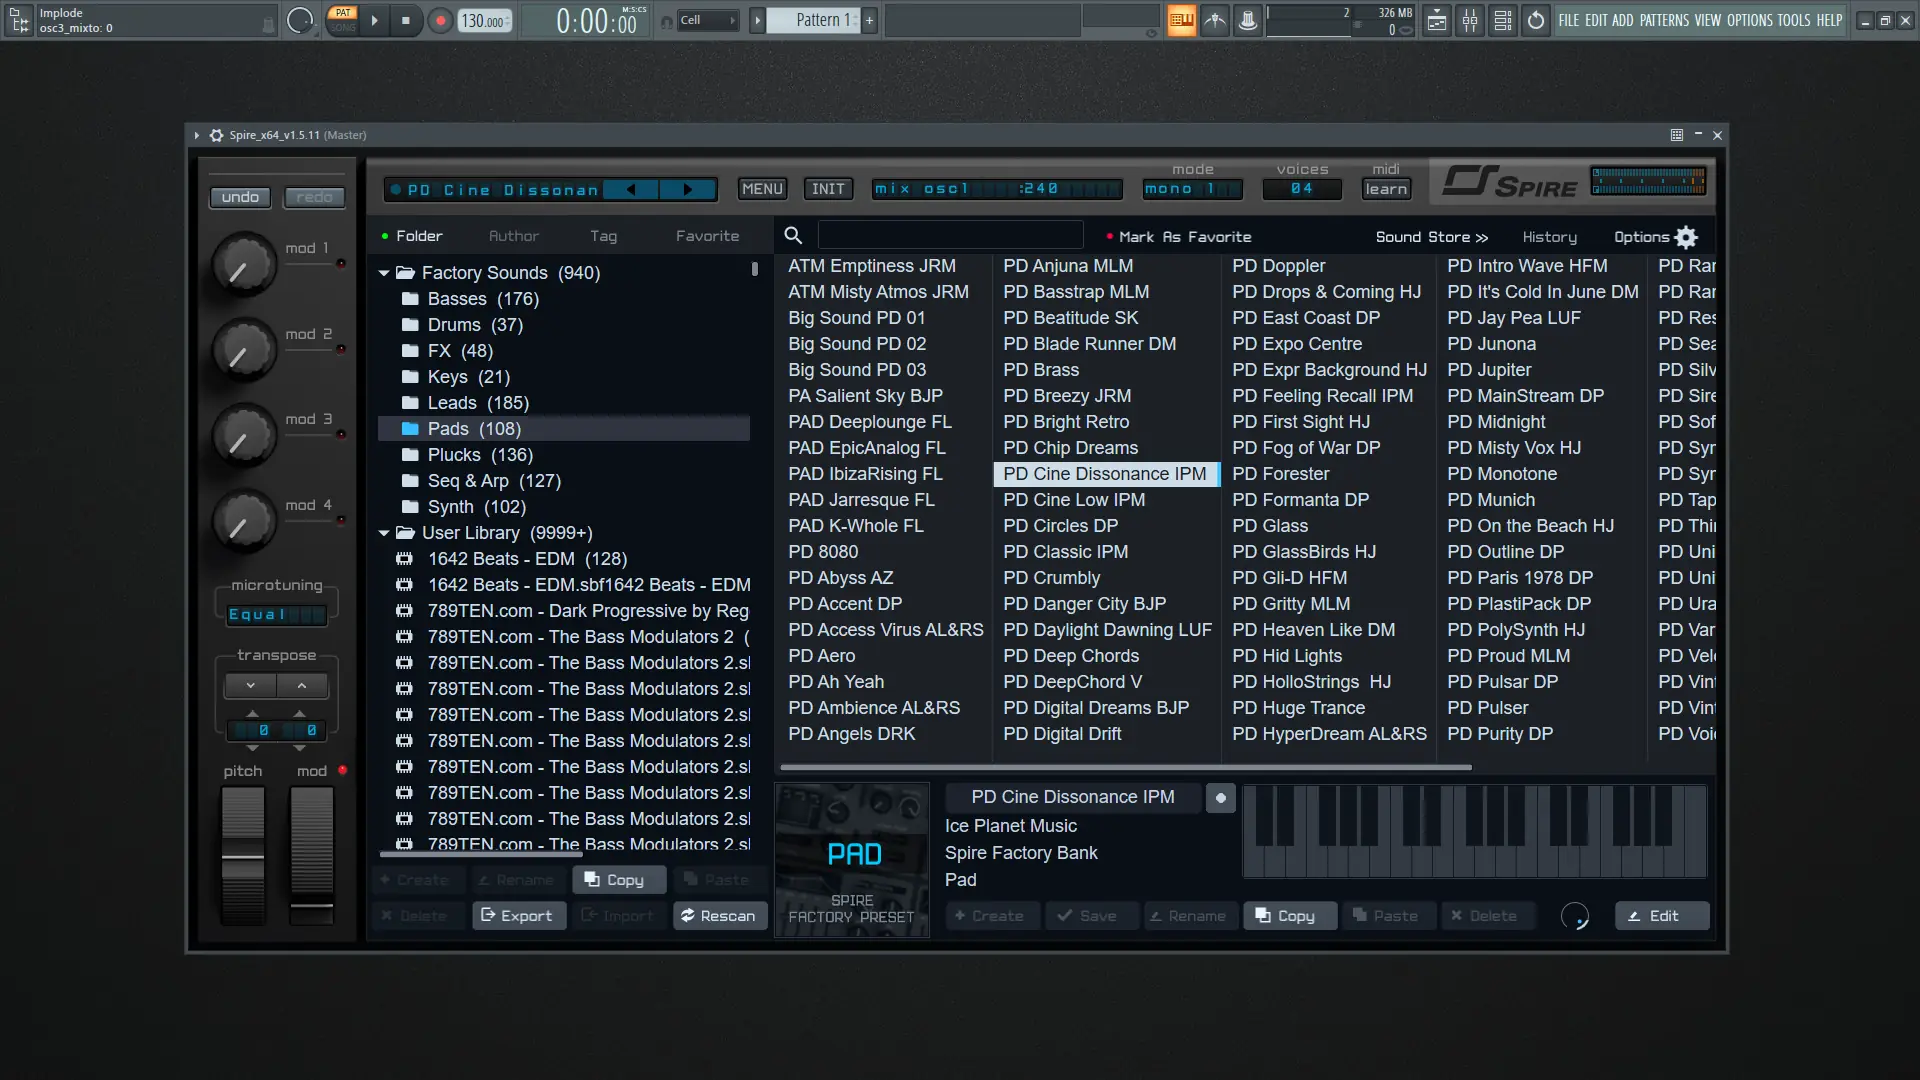Screen dimensions: 1920x1080
Task: Toggle Mark As Favorite
Action: tap(1184, 237)
